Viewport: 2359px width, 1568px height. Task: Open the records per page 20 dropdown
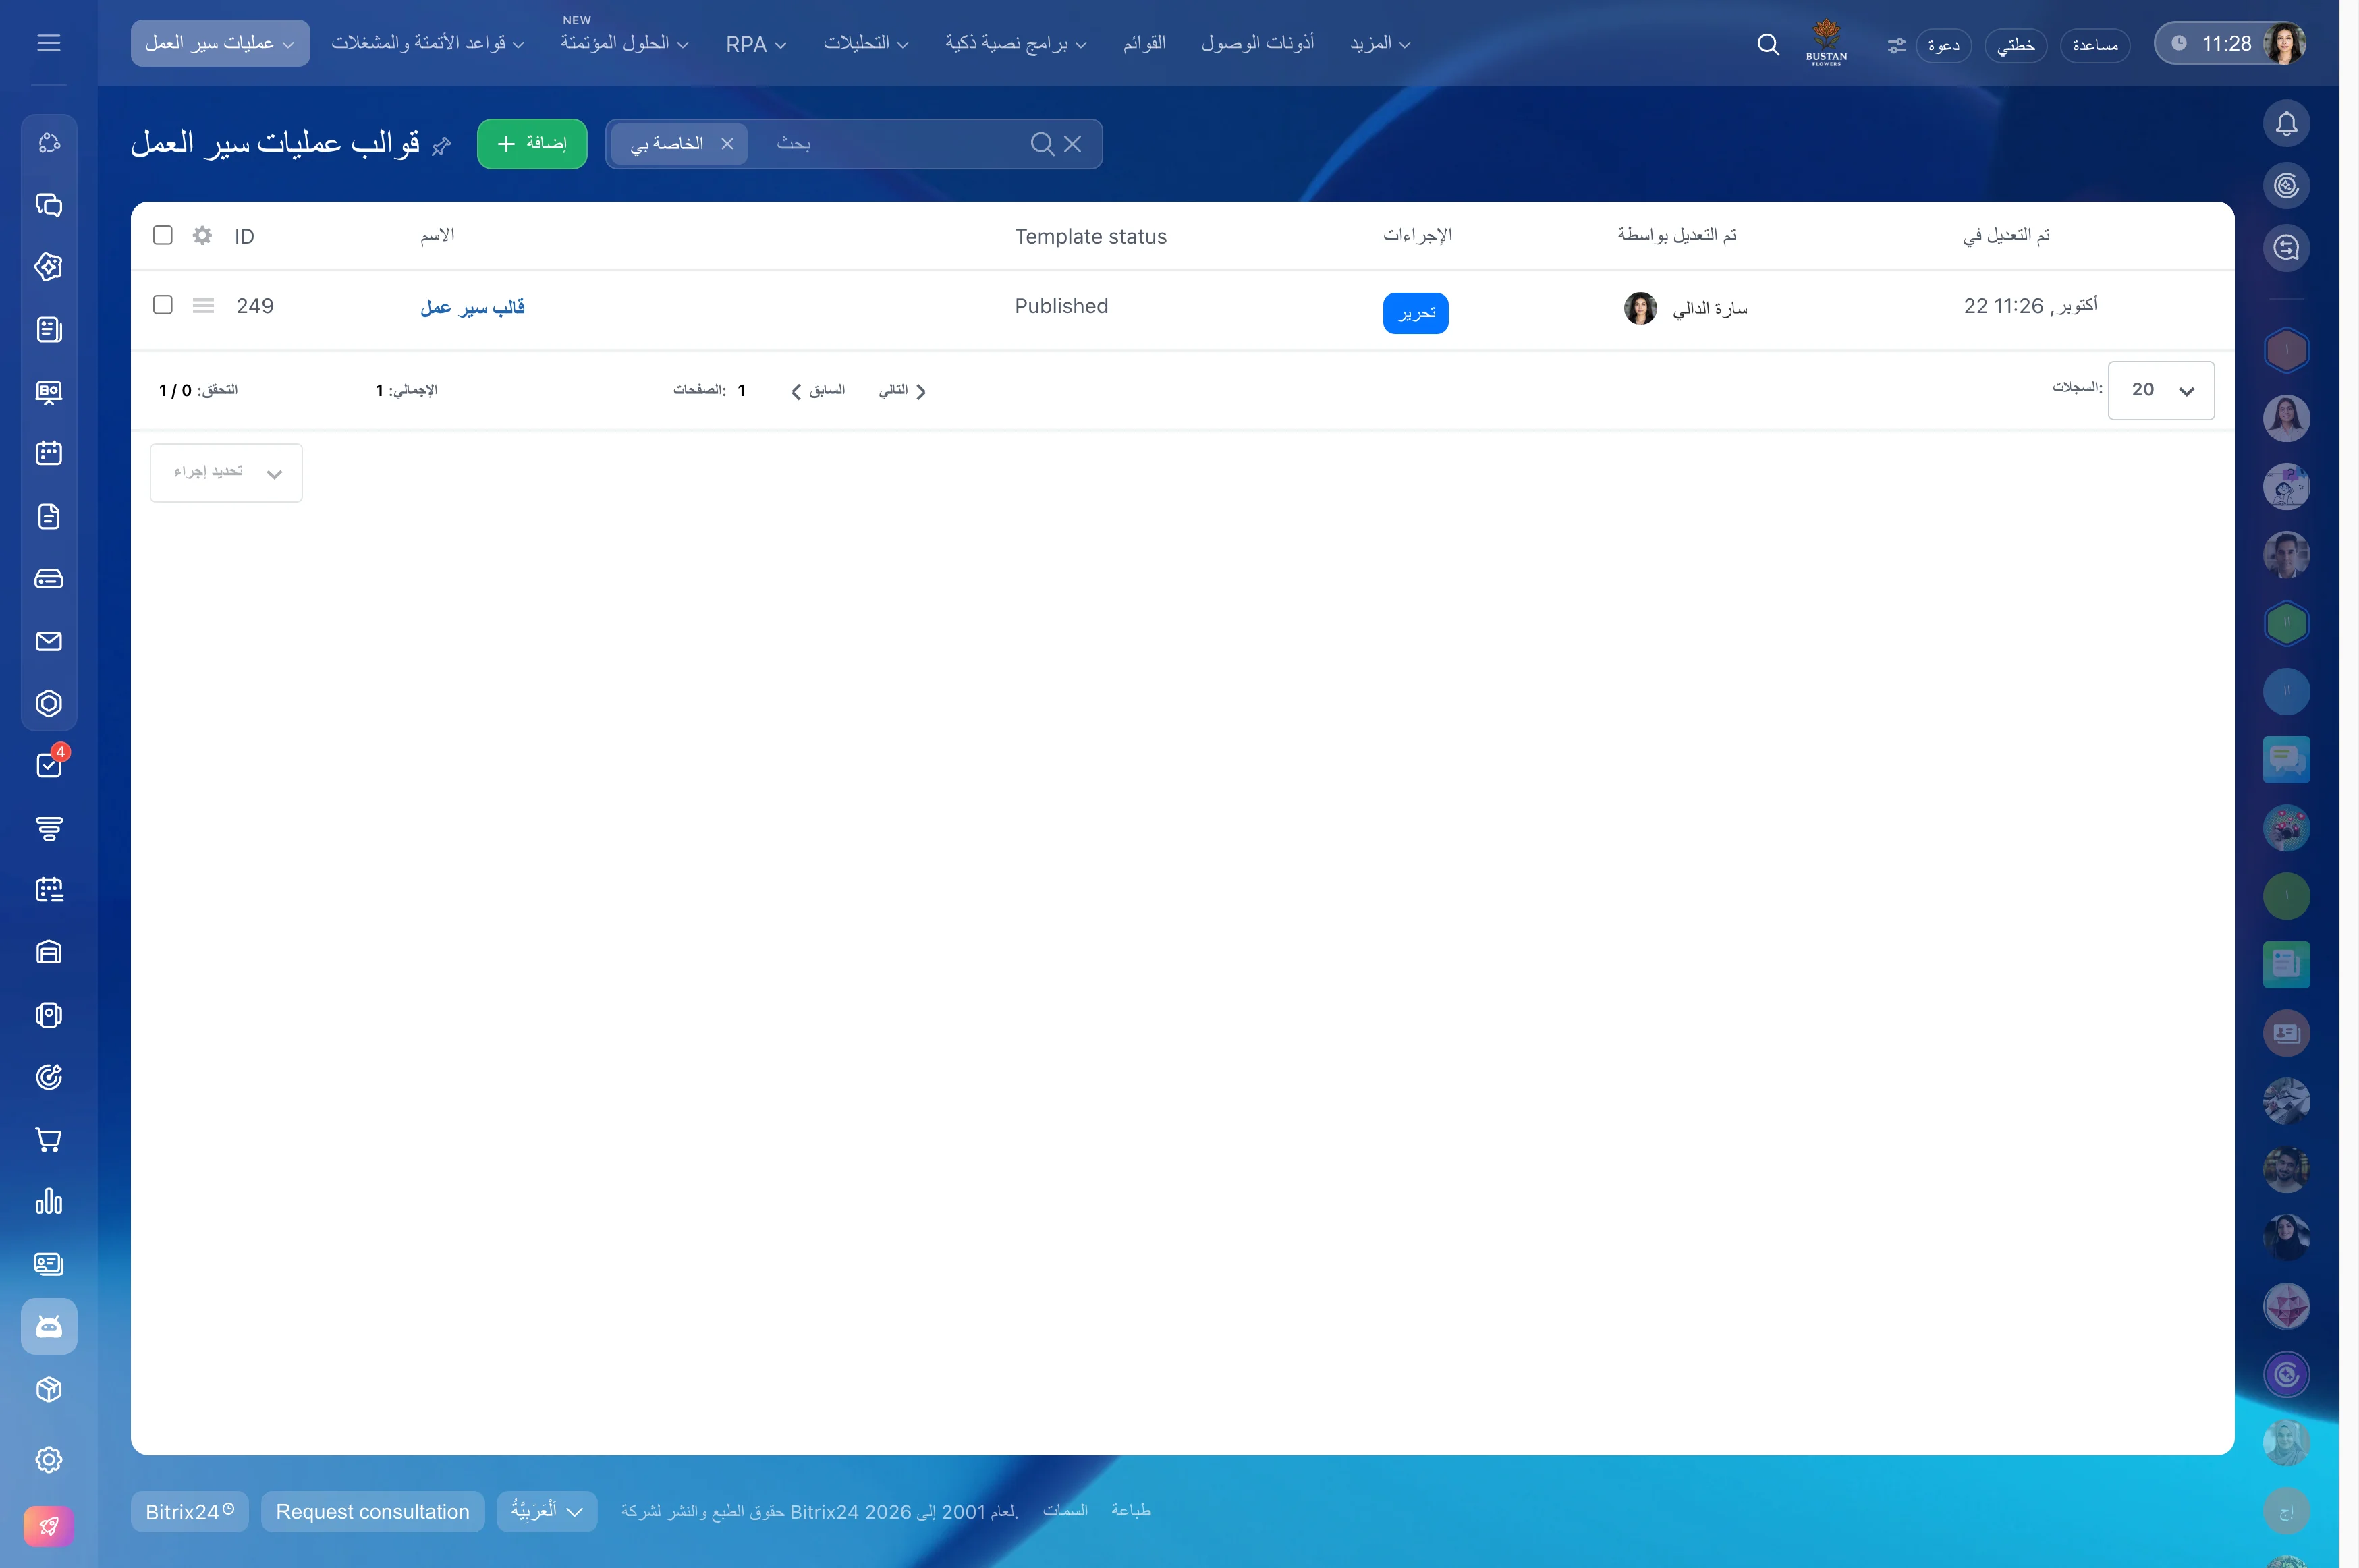[2160, 390]
